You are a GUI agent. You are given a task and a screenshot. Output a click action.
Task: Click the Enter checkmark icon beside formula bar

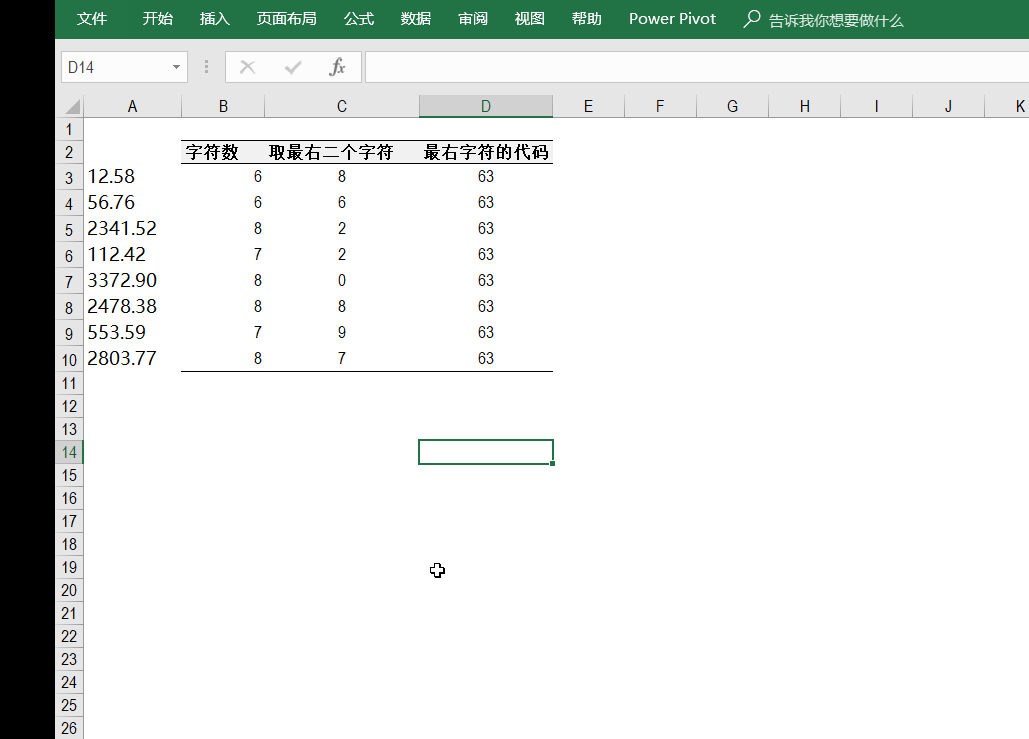(291, 66)
